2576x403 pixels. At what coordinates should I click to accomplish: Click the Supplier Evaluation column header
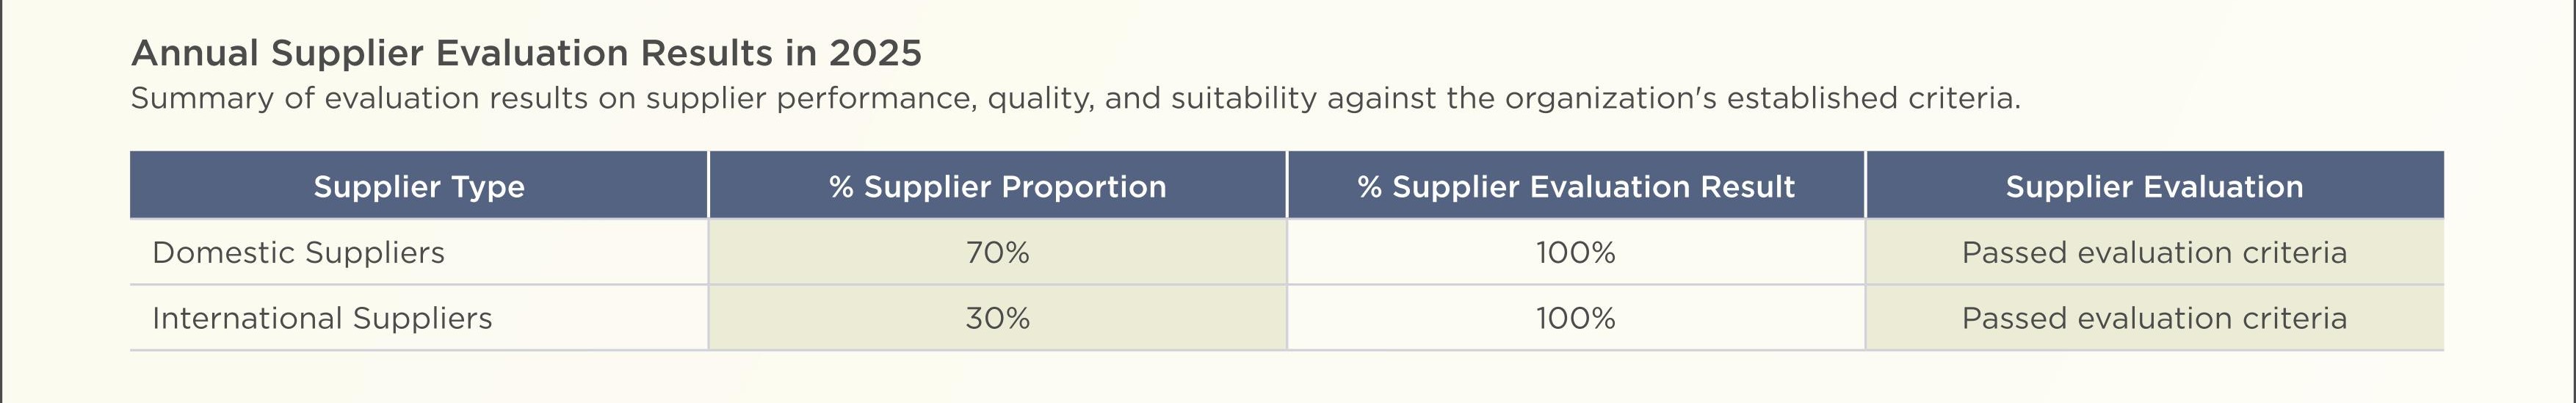(x=2155, y=186)
